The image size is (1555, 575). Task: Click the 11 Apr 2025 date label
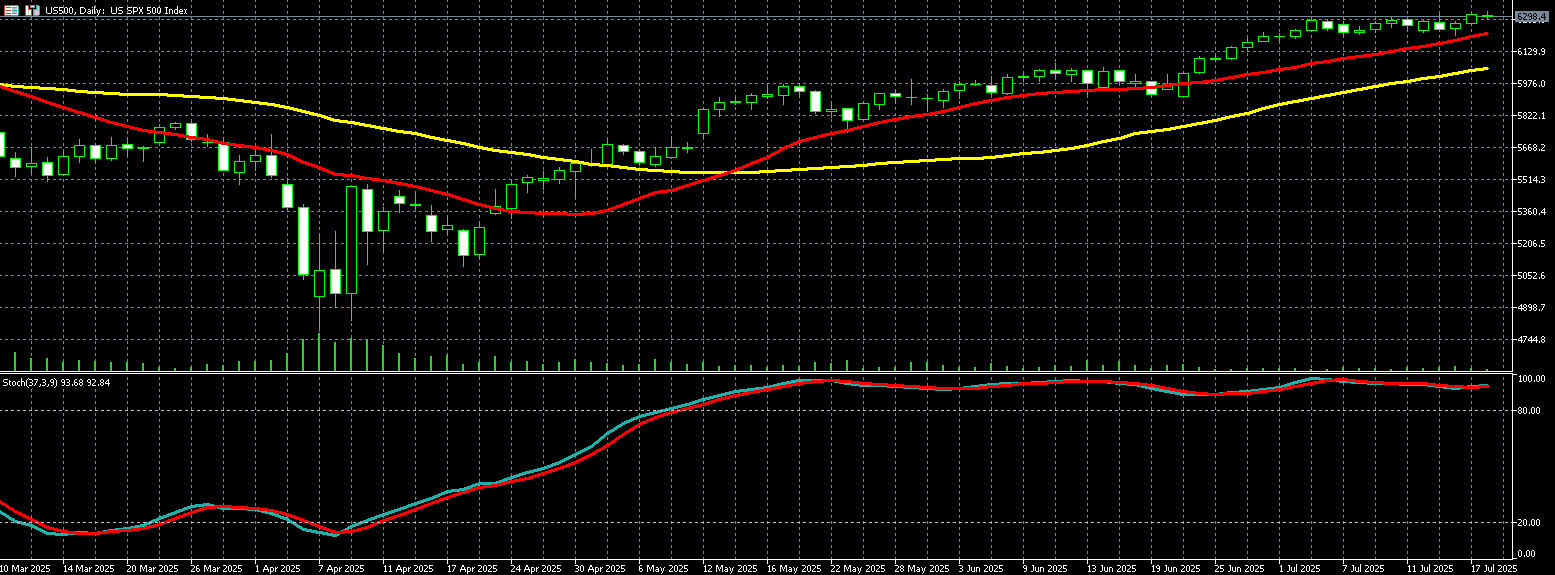coord(409,567)
